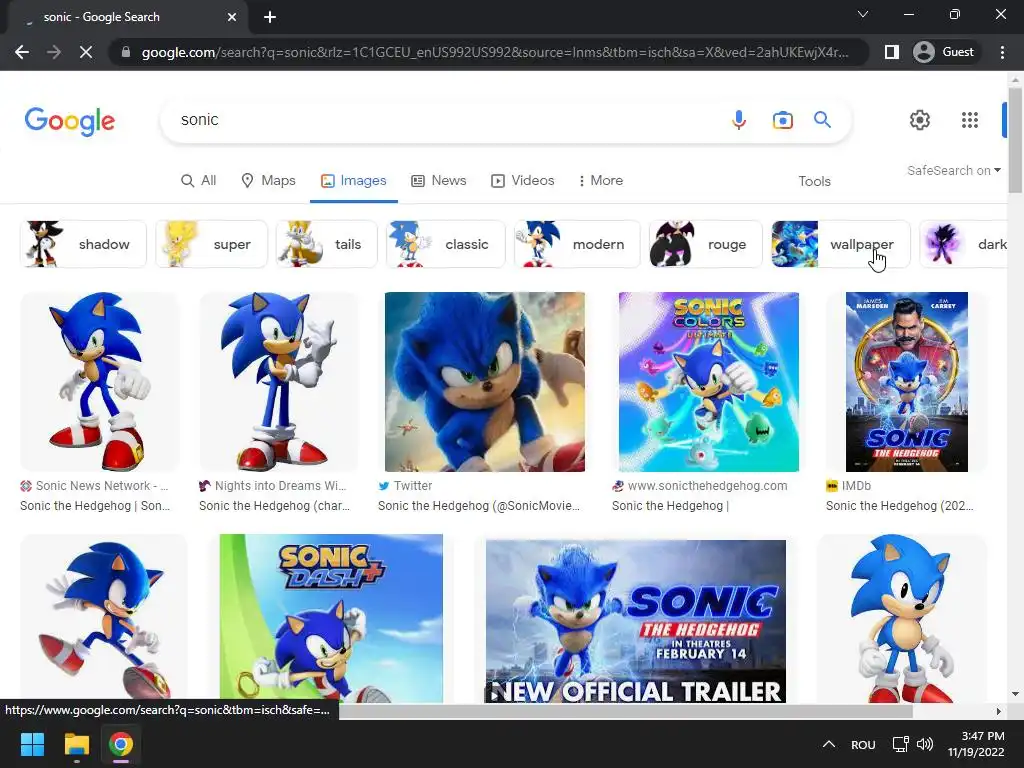This screenshot has height=768, width=1024.
Task: Open the Guest profile menu
Action: (x=944, y=52)
